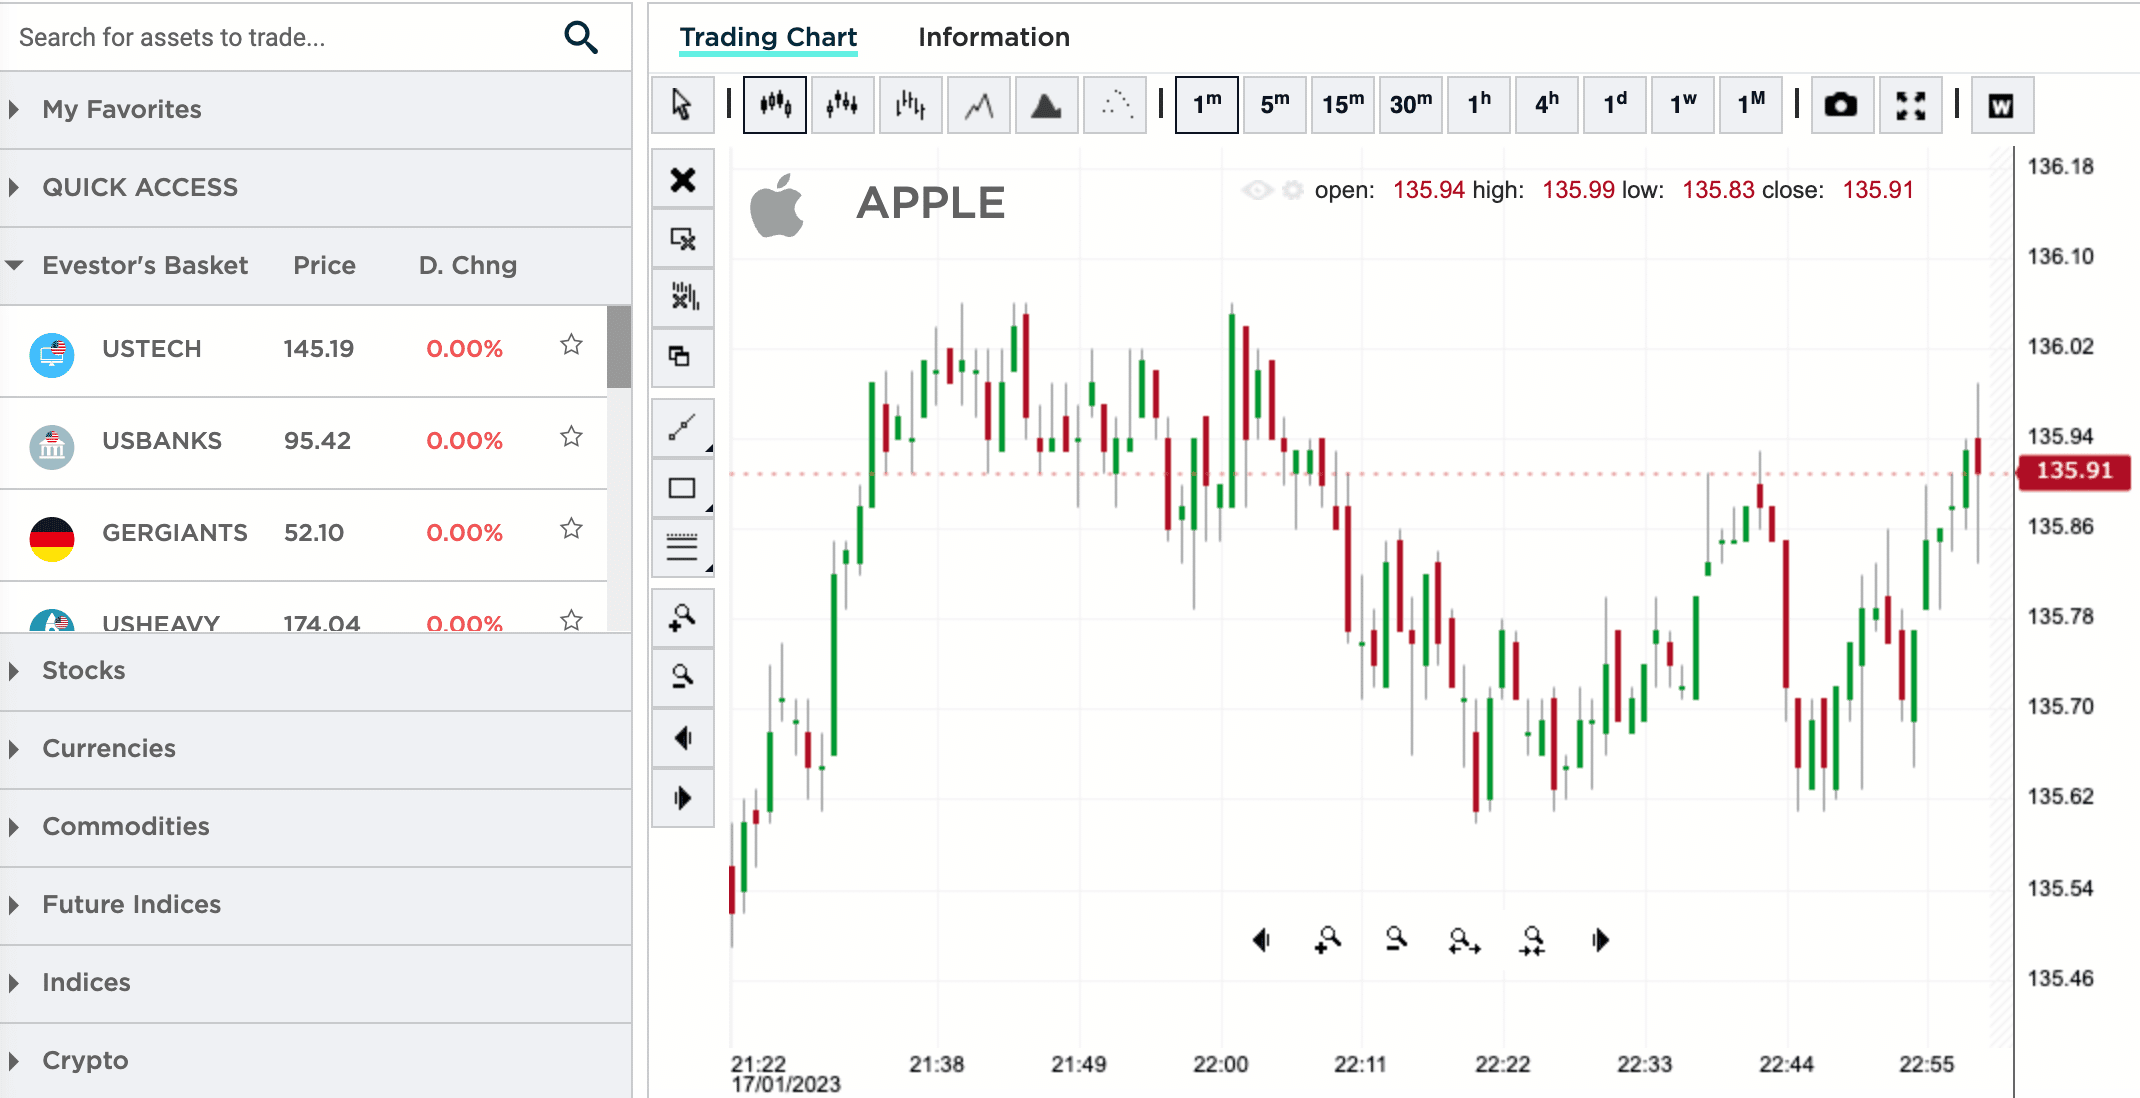Image resolution: width=2140 pixels, height=1098 pixels.
Task: Select the line chart type icon
Action: point(978,104)
